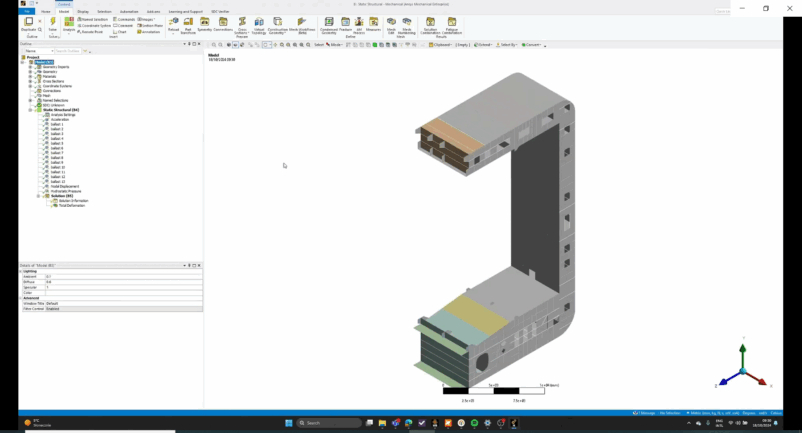The width and height of the screenshot is (802, 433).
Task: Click the Search Outline input field
Action: [x=68, y=51]
